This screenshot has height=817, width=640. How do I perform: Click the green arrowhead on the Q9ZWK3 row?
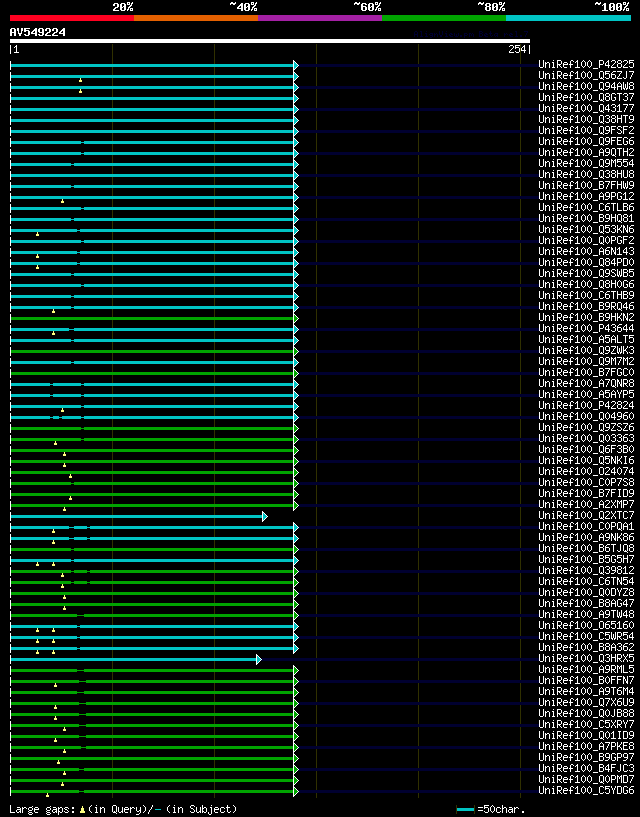point(296,351)
